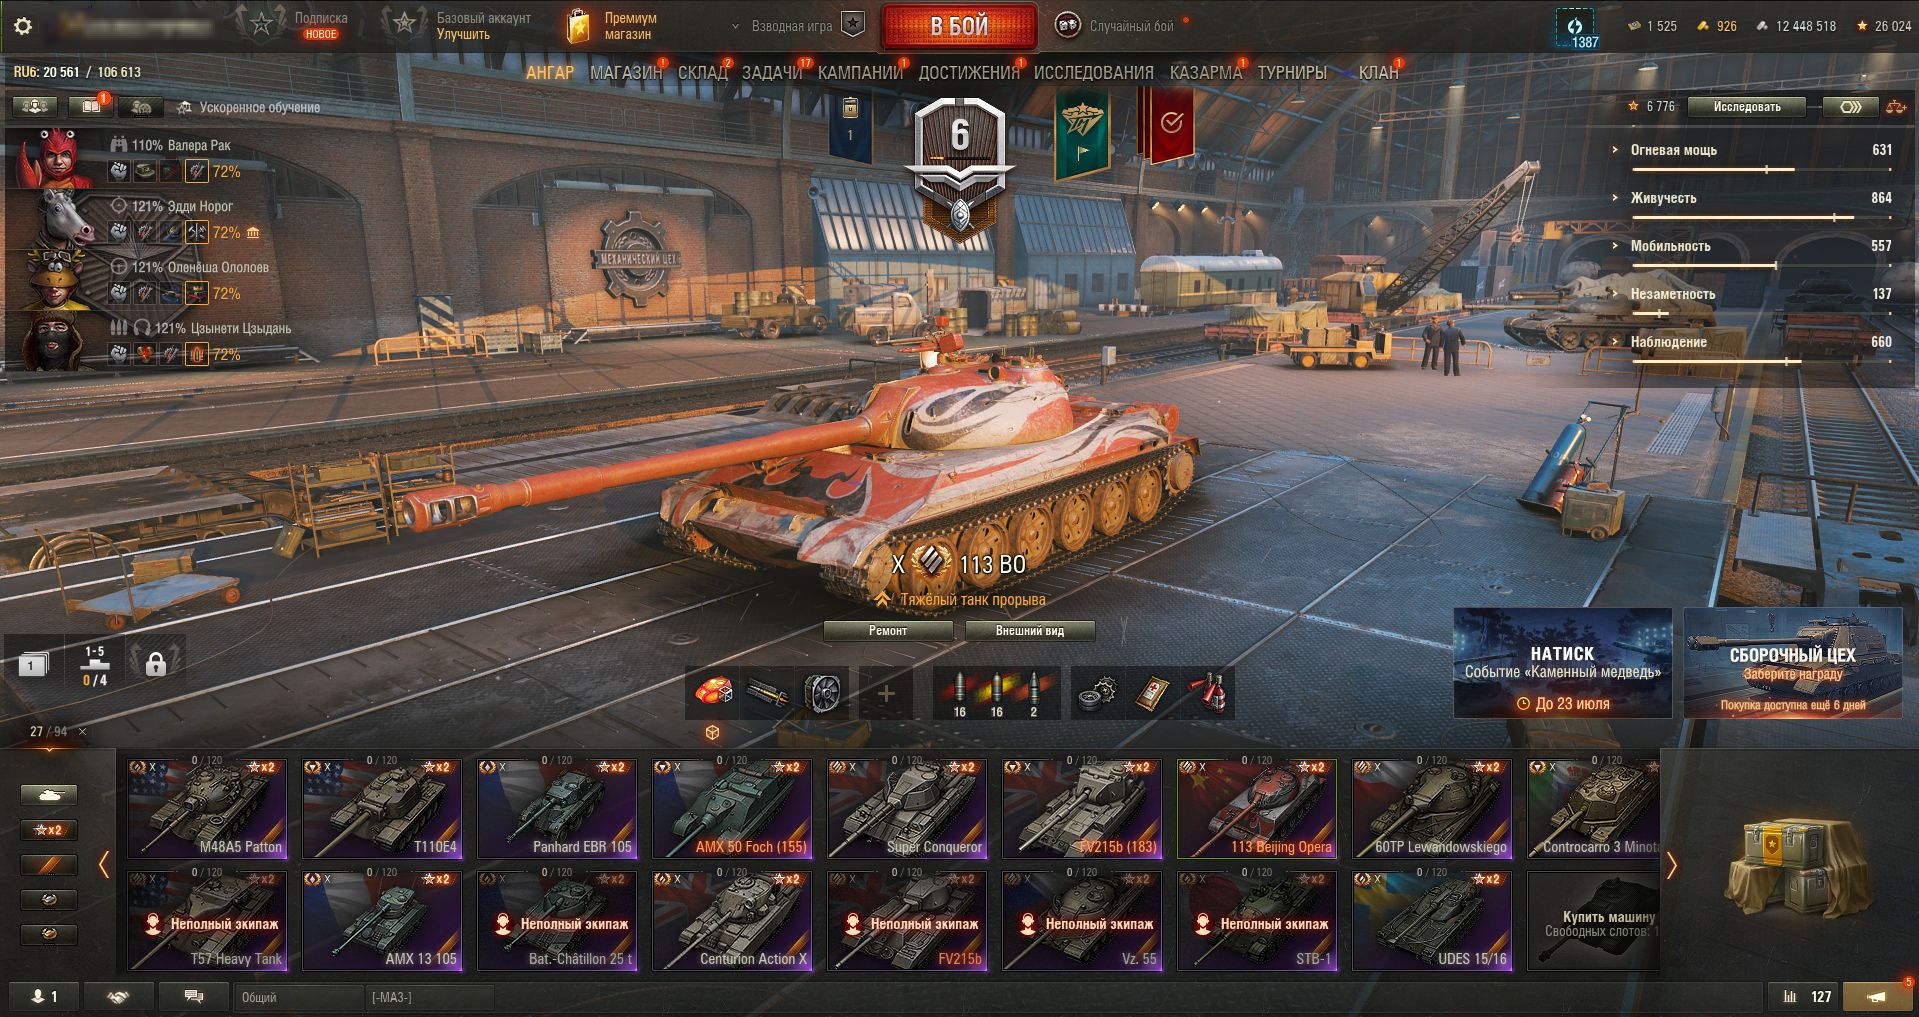Click the Внешний вид button
1919x1017 pixels.
point(1029,631)
